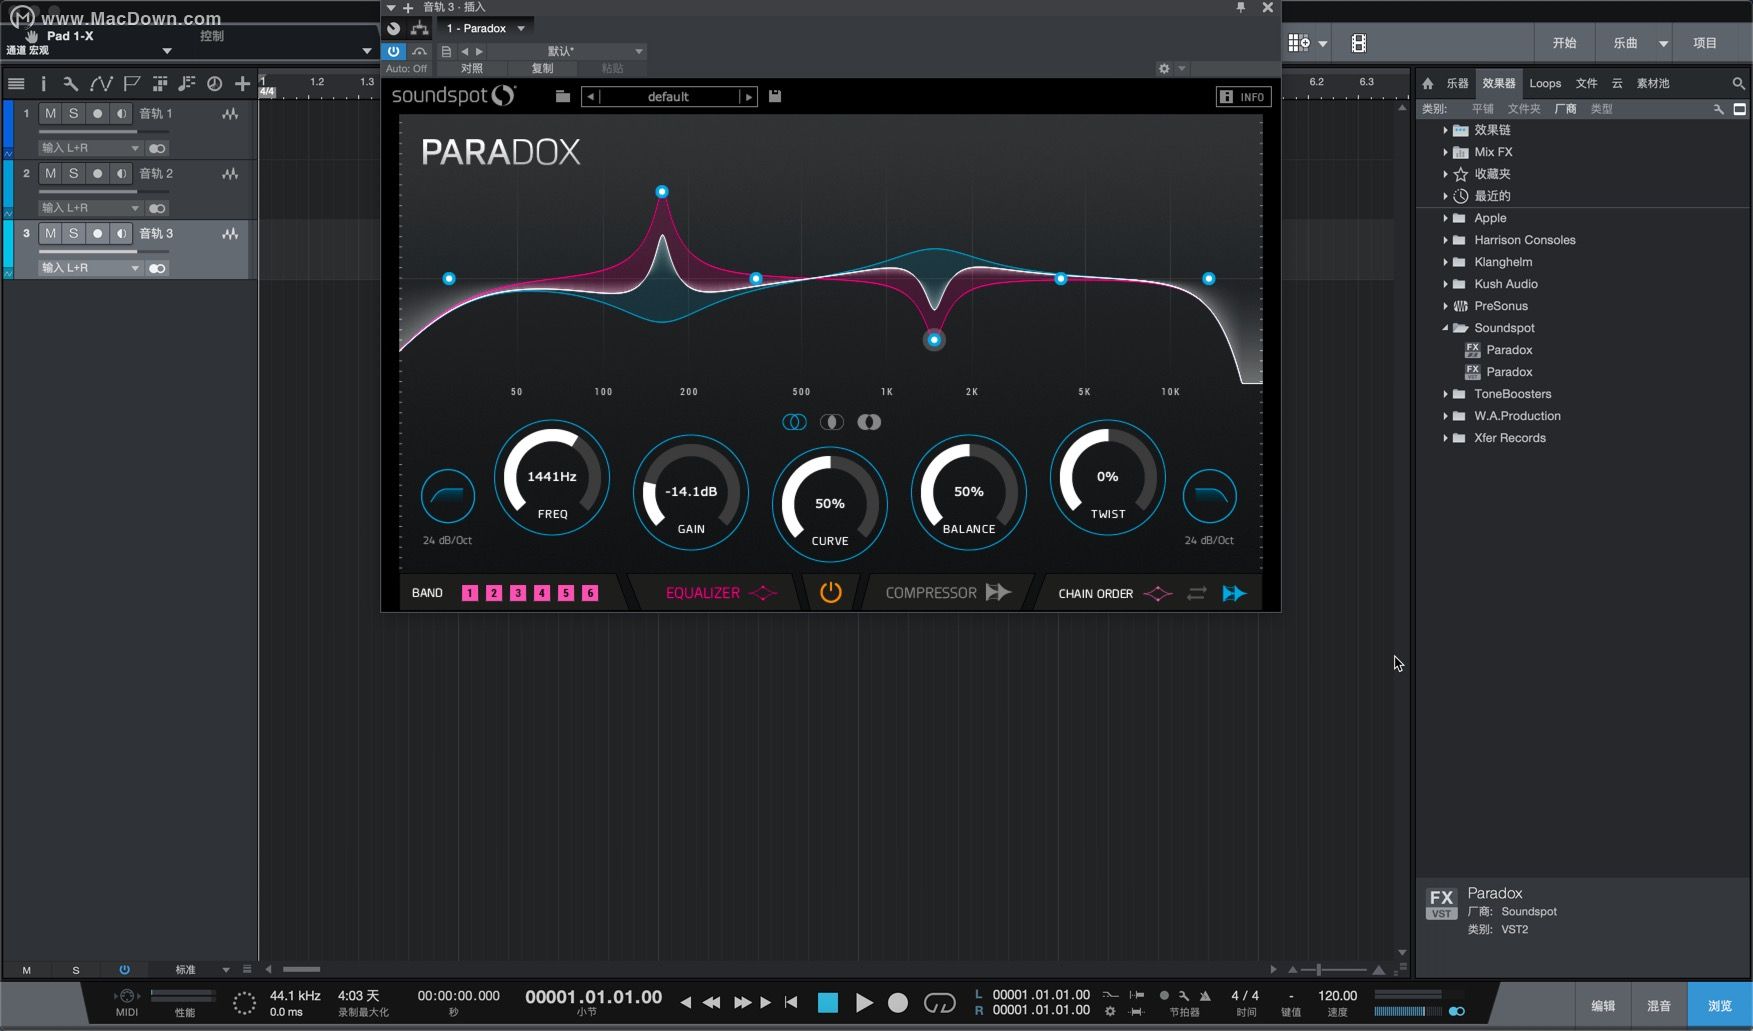This screenshot has width=1753, height=1031.
Task: Open the 混音 mix view
Action: click(x=1659, y=1006)
